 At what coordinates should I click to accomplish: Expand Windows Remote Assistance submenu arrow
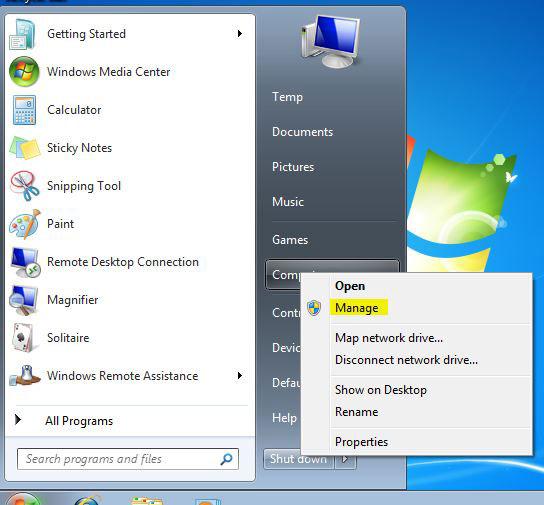coord(239,376)
